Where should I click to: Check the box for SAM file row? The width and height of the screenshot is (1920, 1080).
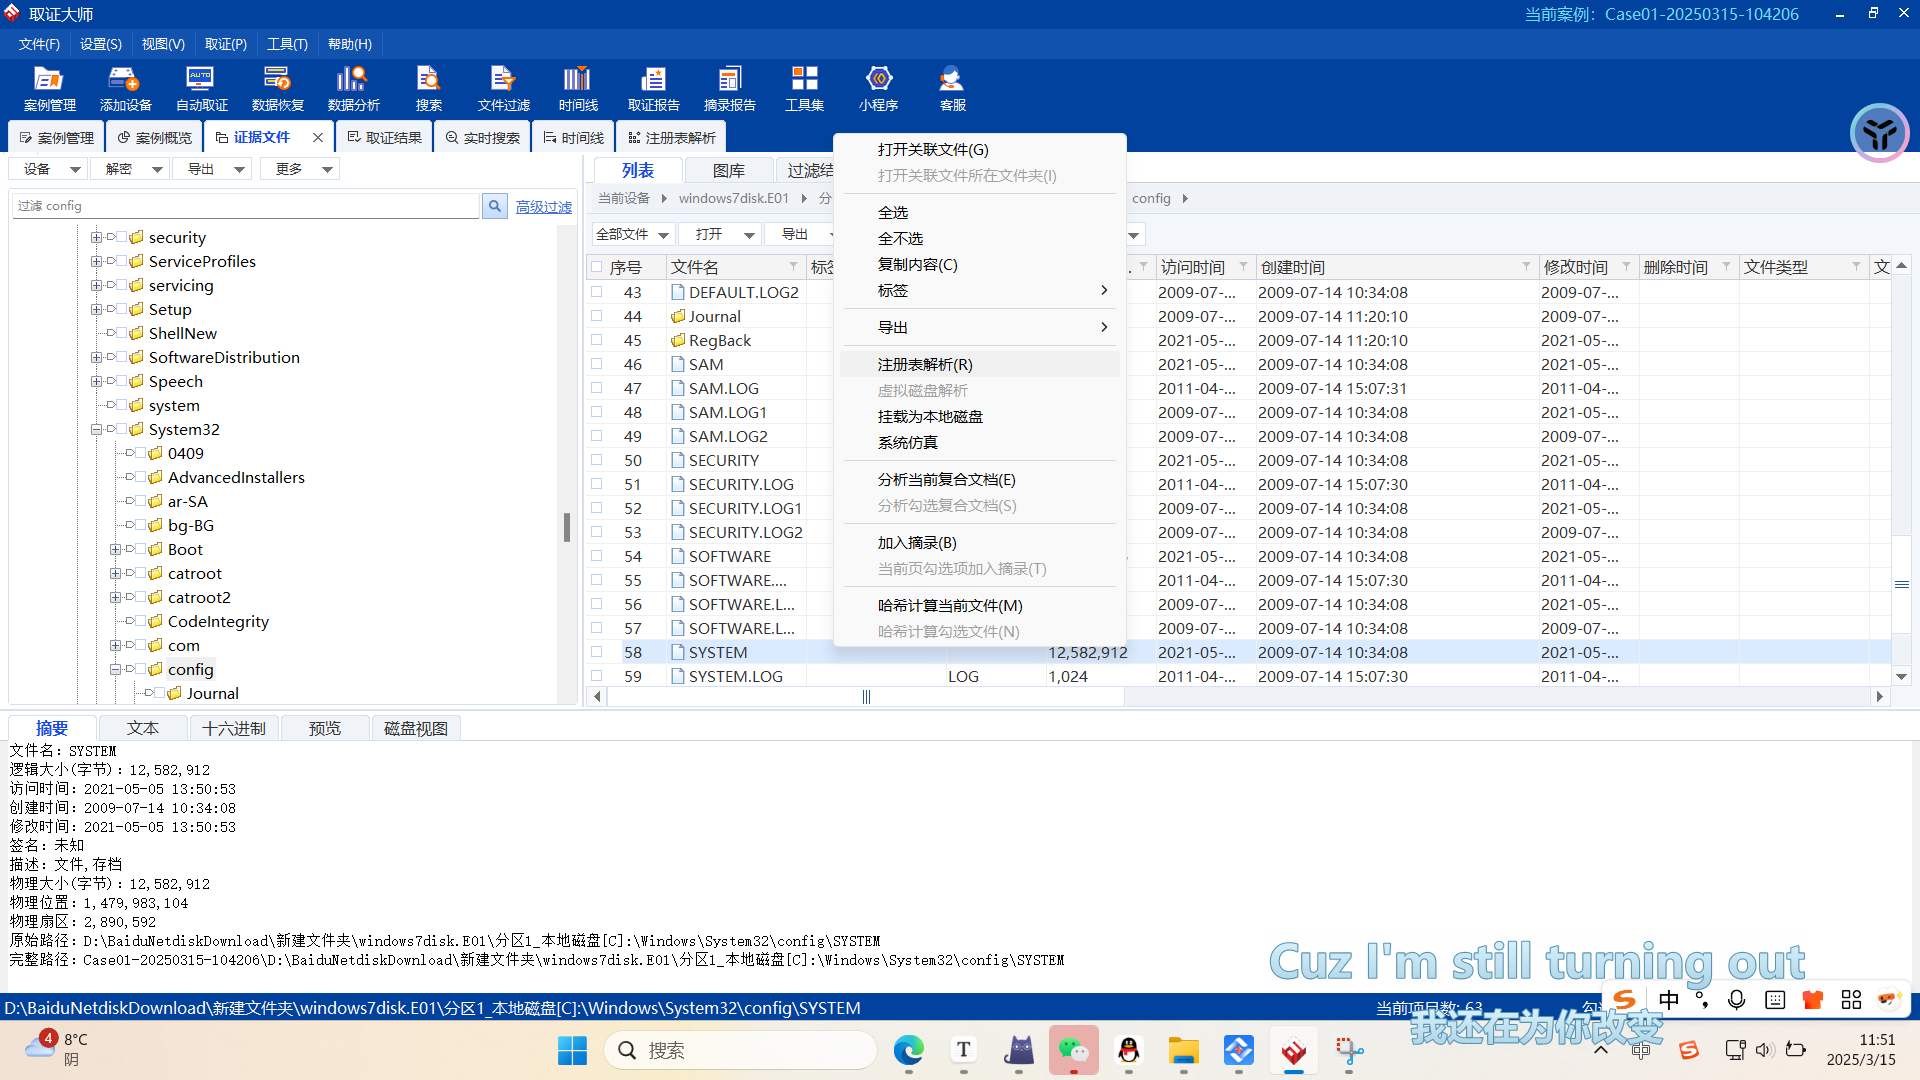coord(597,364)
